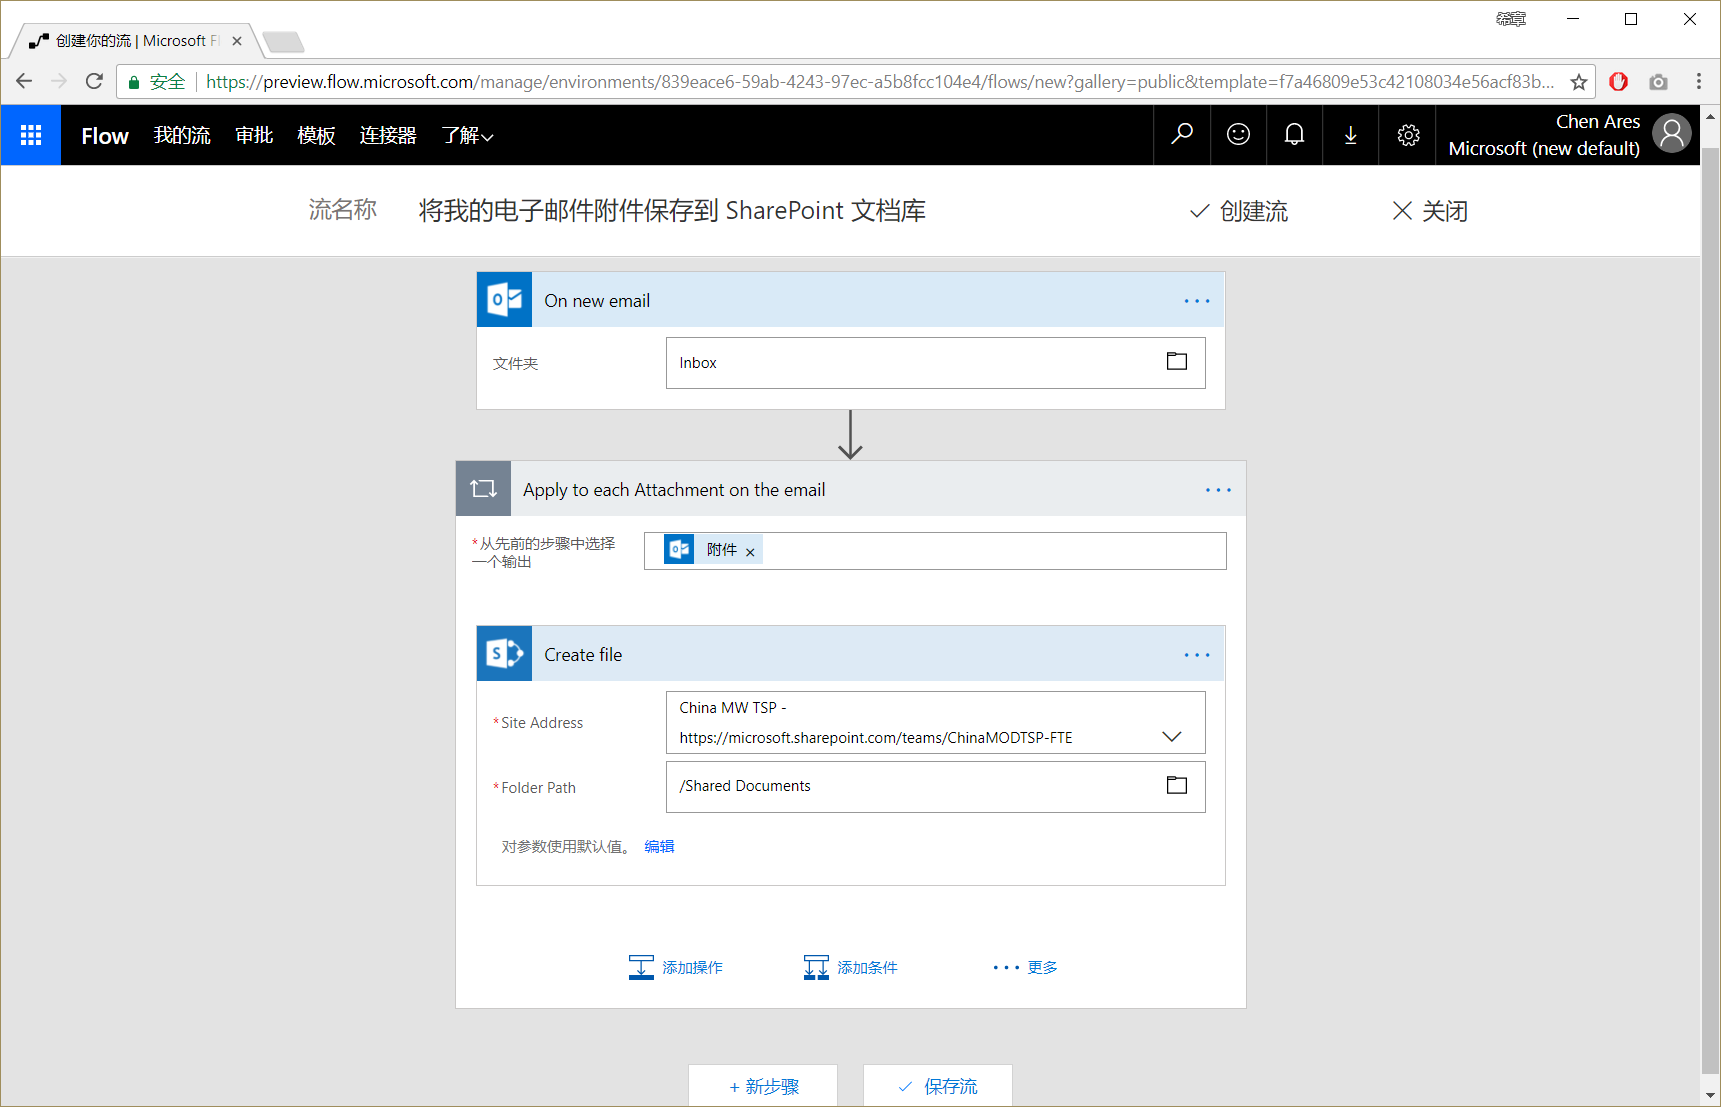
Task: Remove the 附件 token from output field
Action: [x=750, y=552]
